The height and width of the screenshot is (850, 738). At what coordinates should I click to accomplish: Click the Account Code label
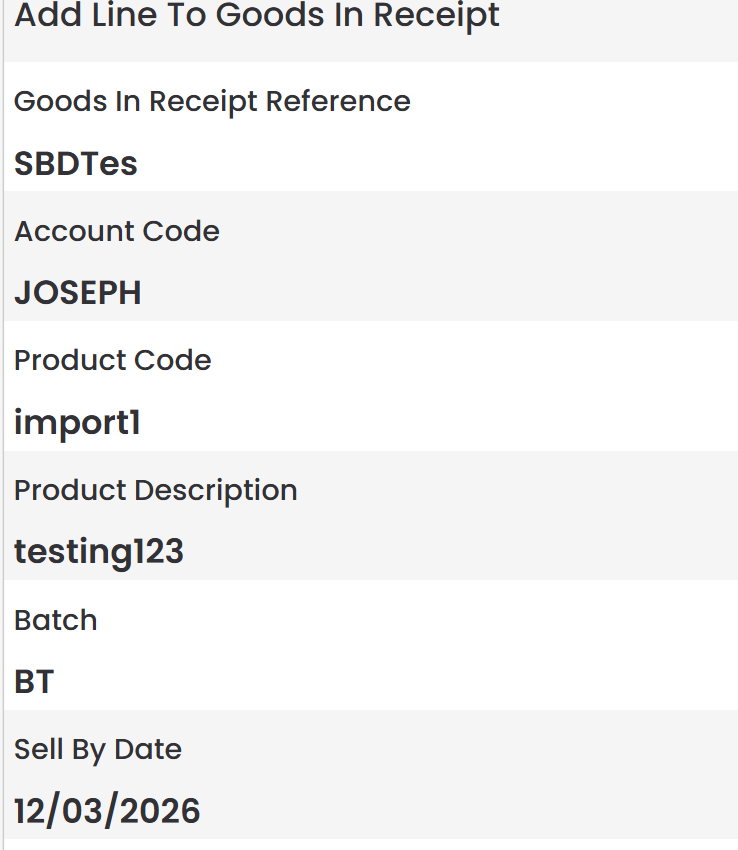pyautogui.click(x=117, y=231)
